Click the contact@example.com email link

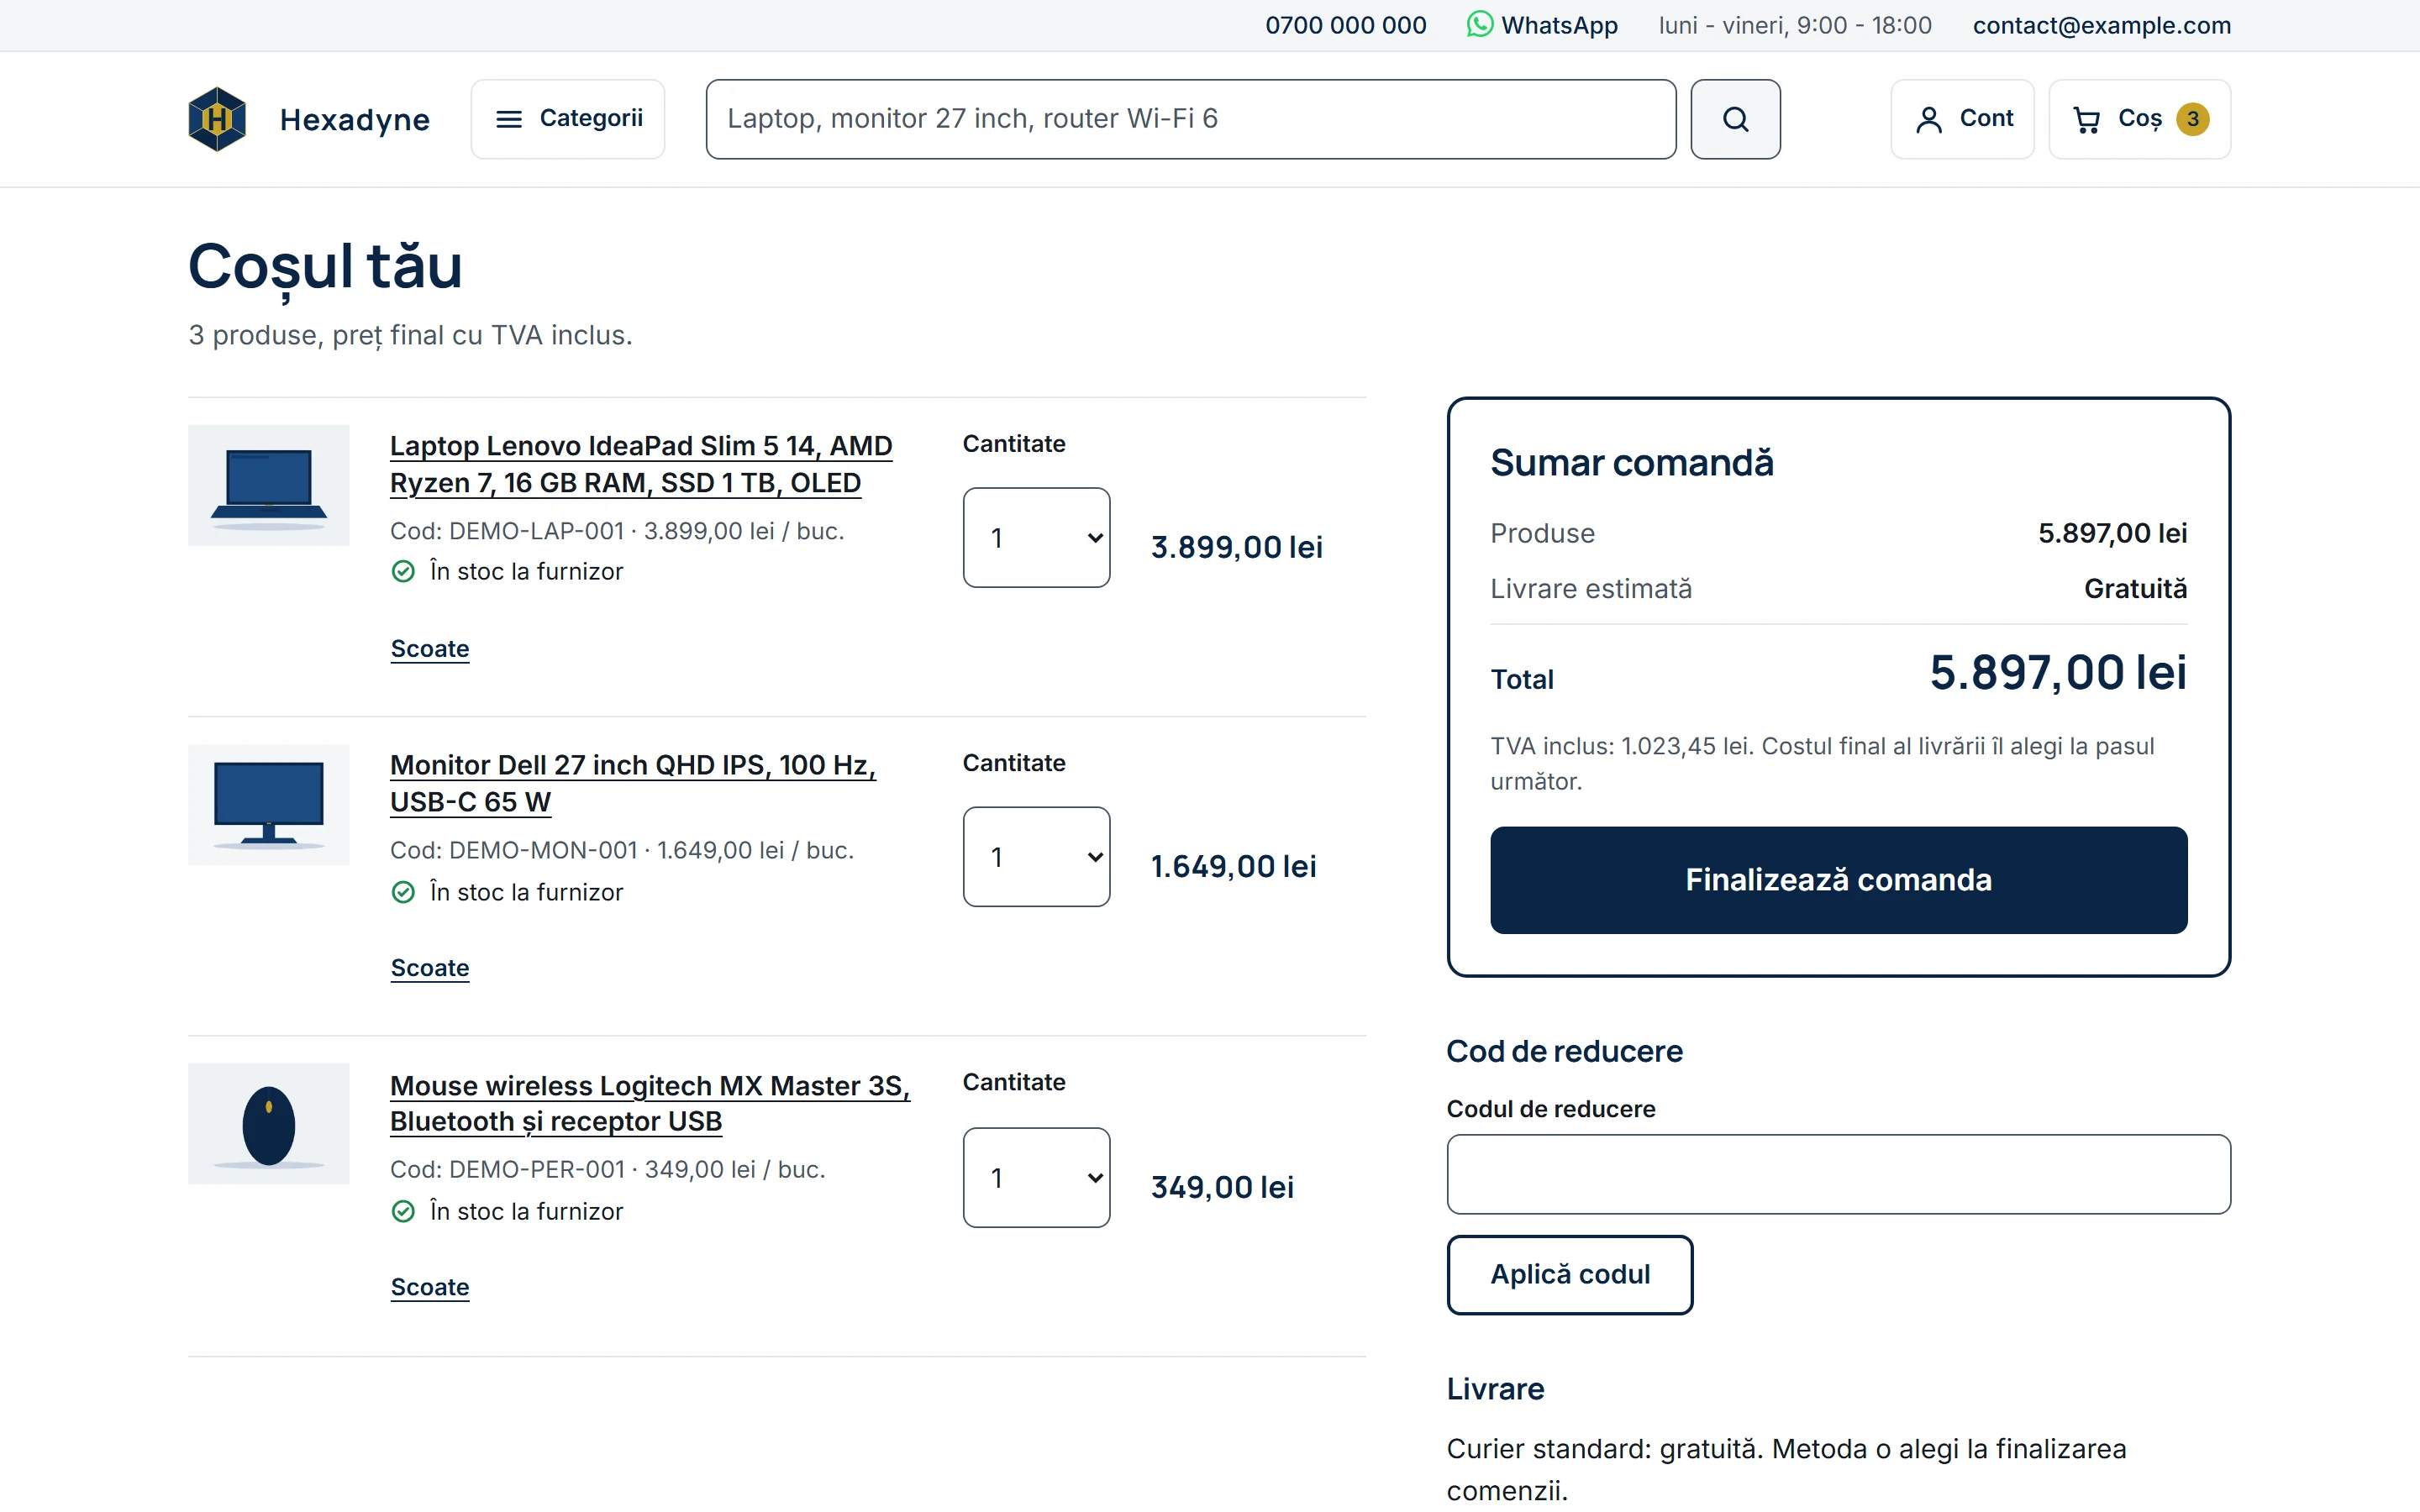[2101, 25]
